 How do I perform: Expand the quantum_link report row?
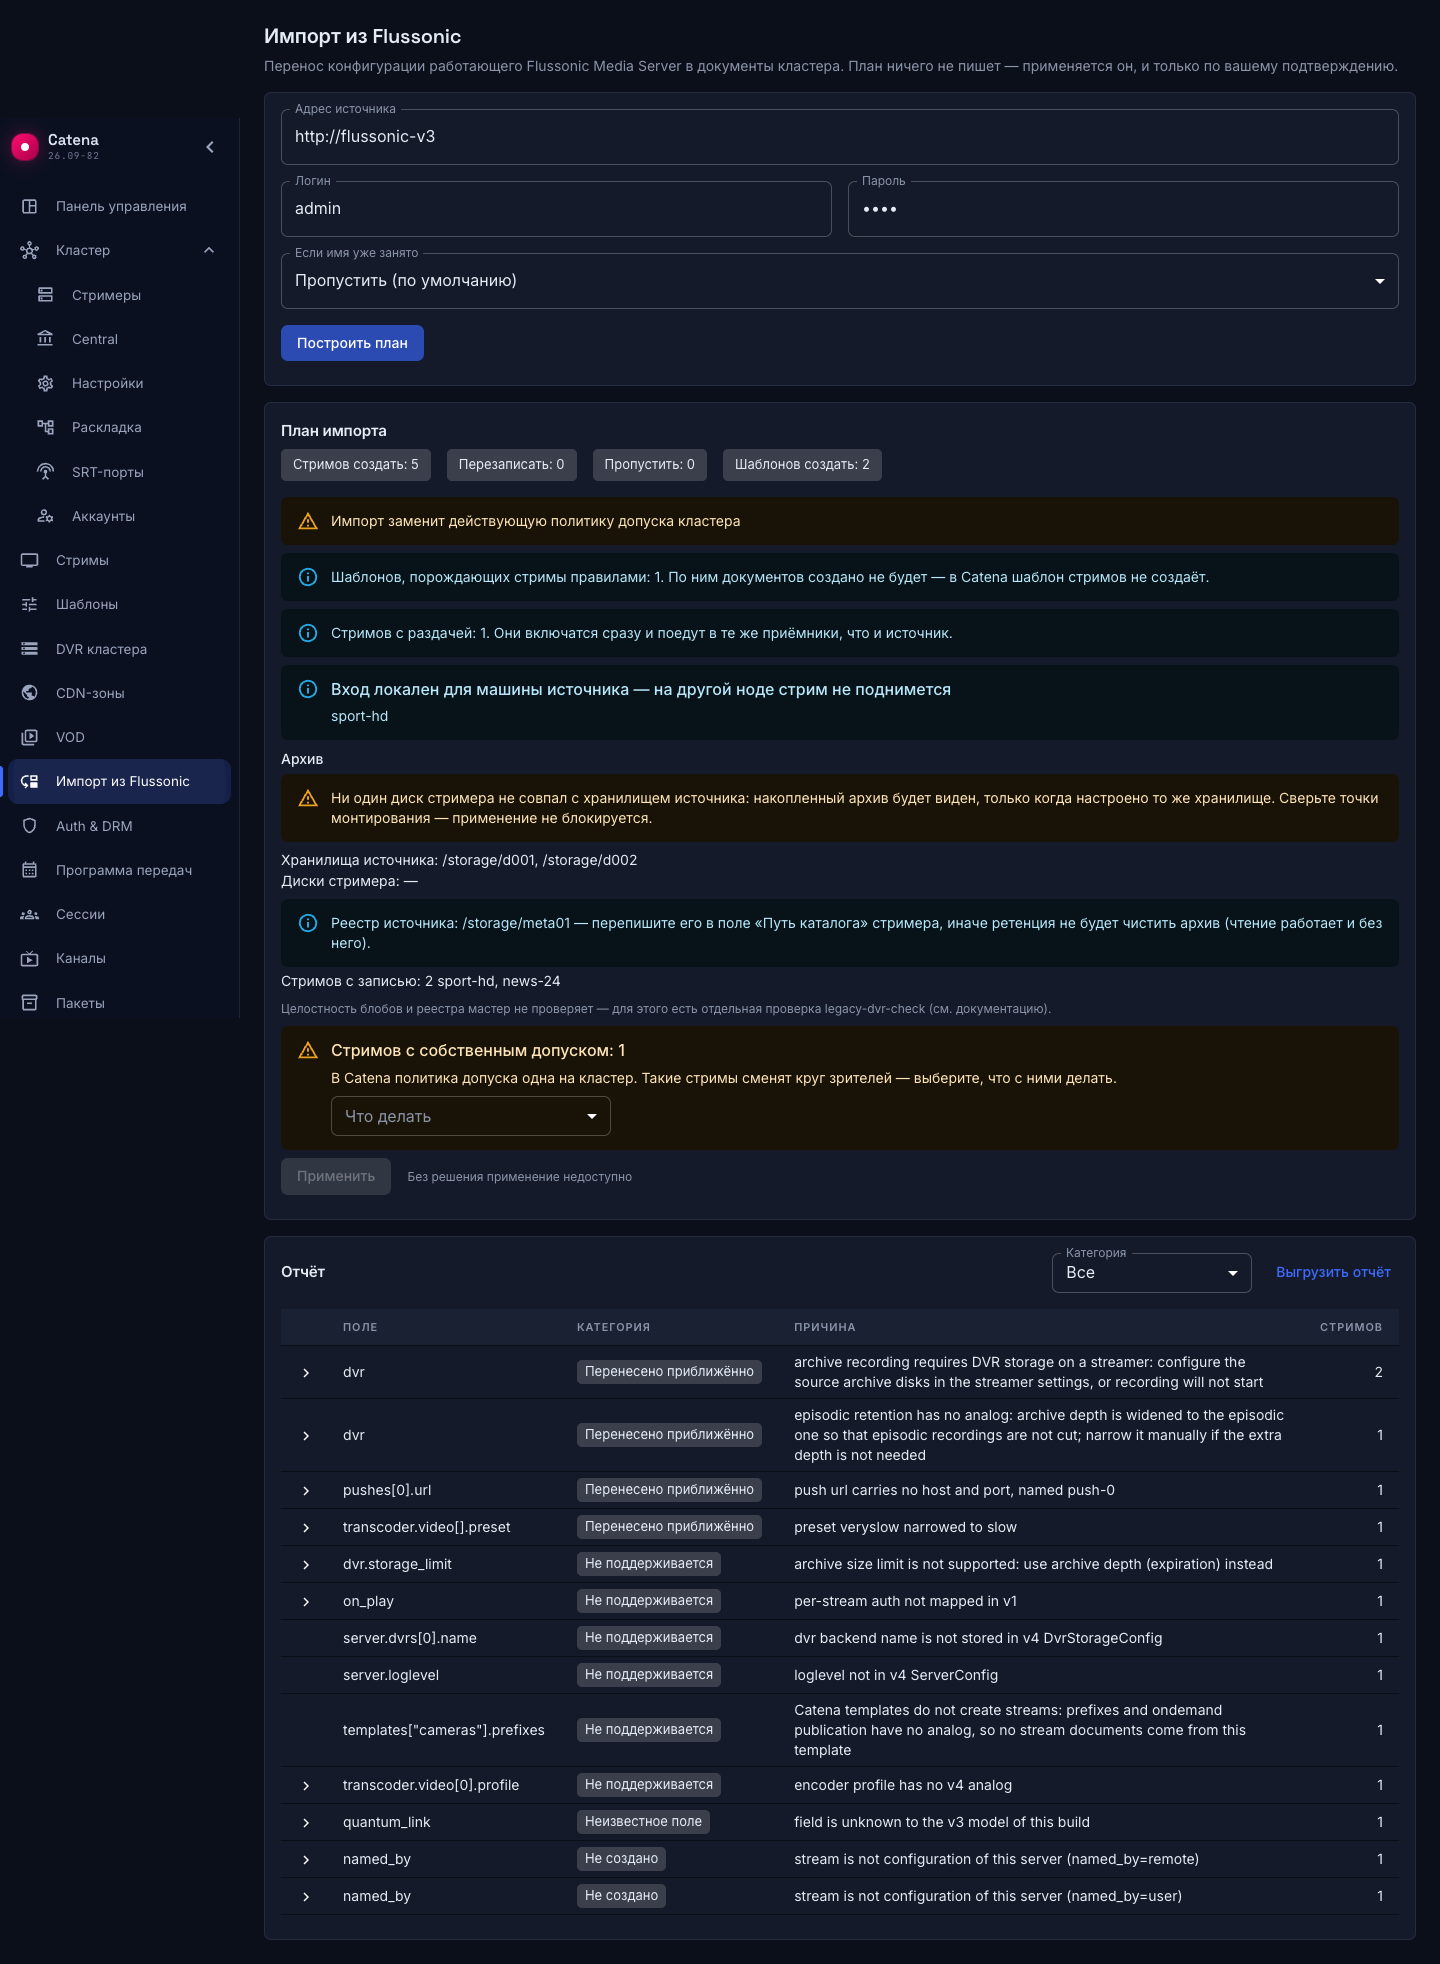tap(306, 1822)
